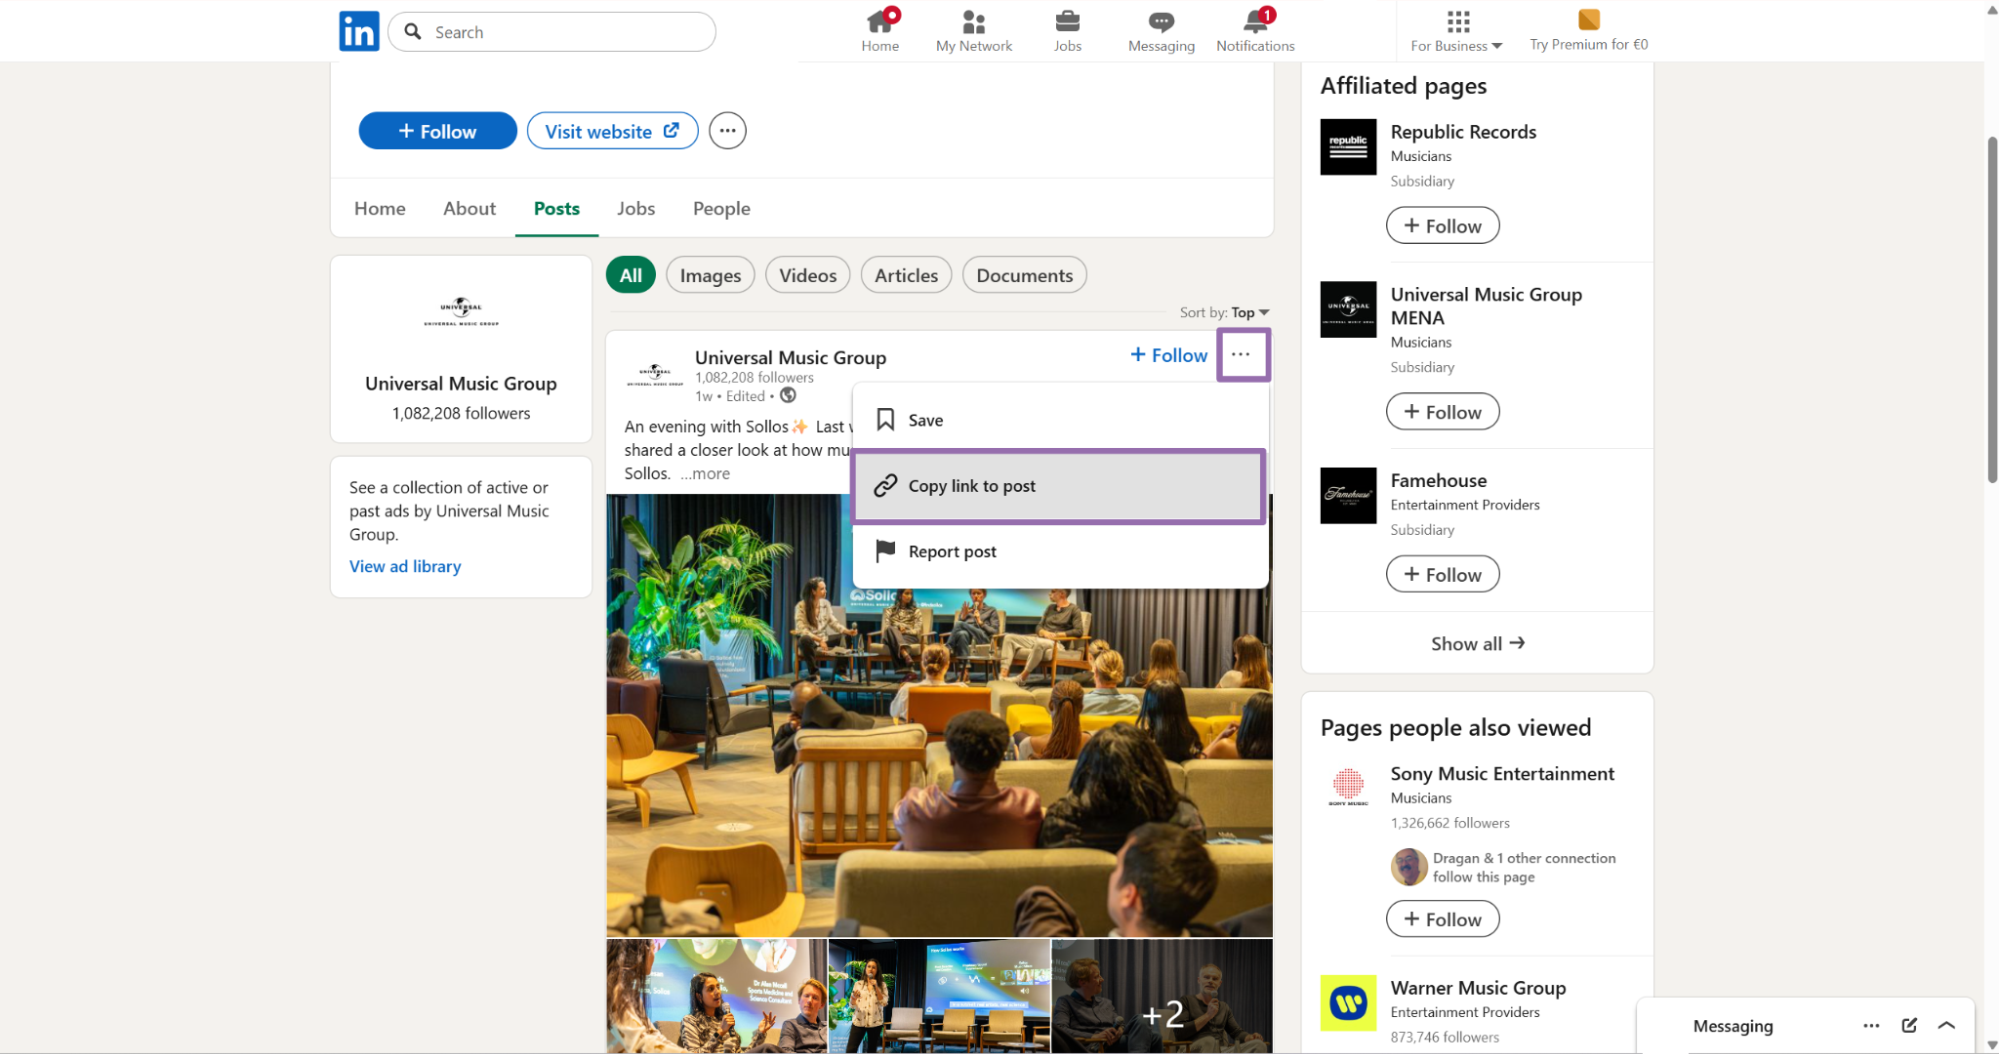Viewport: 1999px width, 1055px height.
Task: Compose a new message icon
Action: [1909, 1026]
